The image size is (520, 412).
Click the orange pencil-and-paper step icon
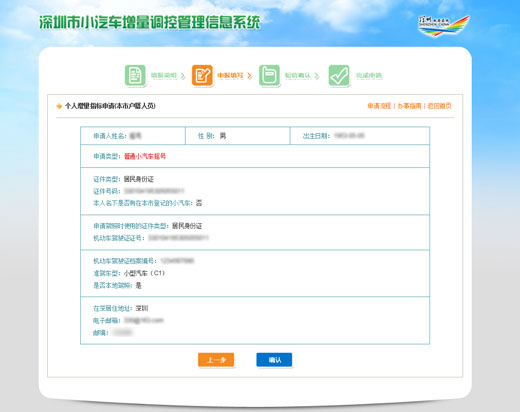coord(202,75)
